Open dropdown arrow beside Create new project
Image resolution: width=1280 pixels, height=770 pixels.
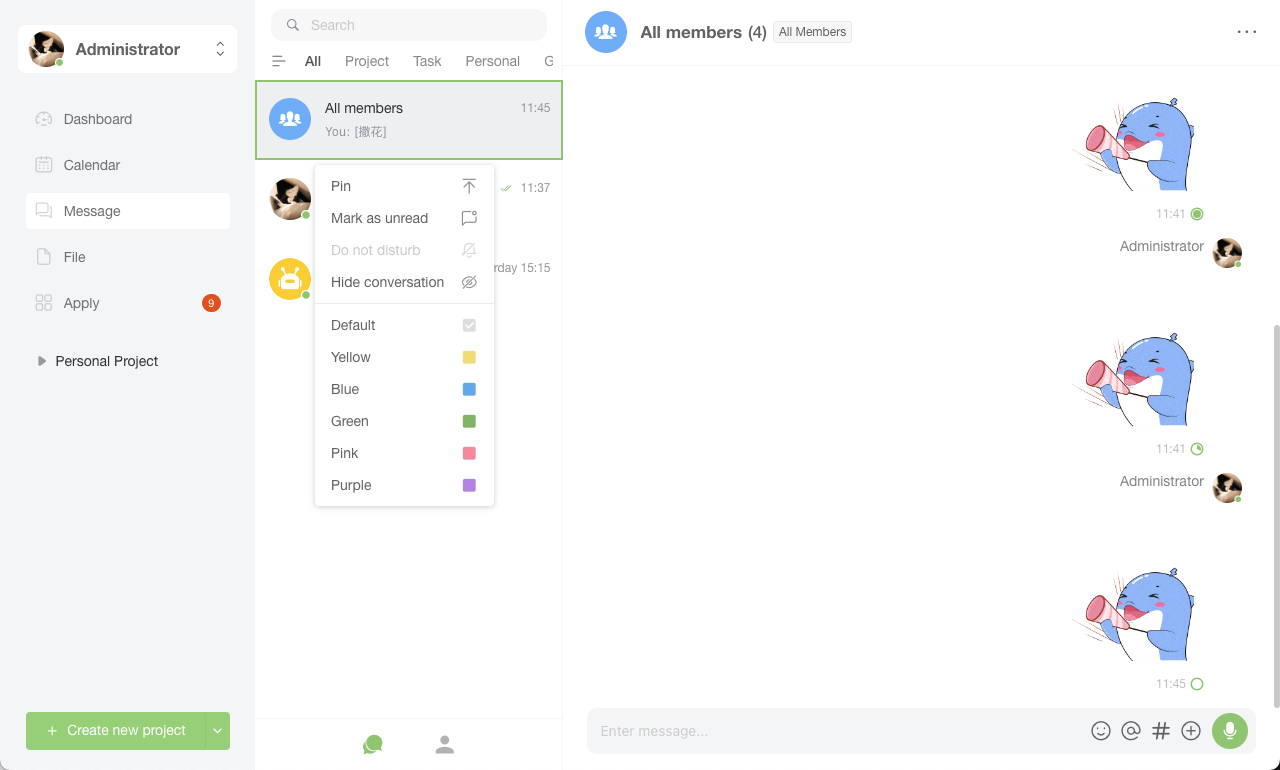click(218, 731)
